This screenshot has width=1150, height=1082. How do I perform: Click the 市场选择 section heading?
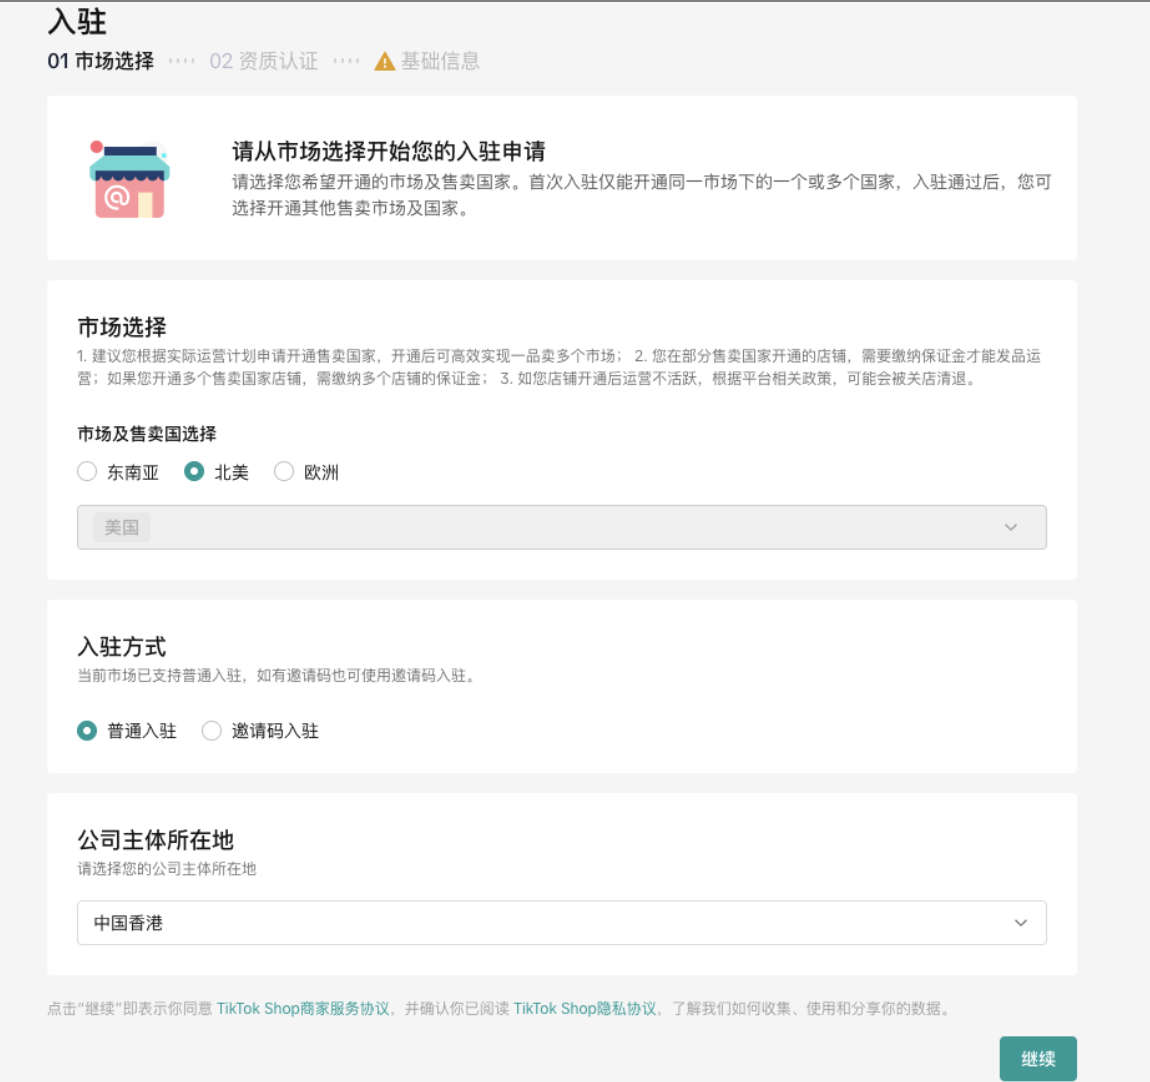click(122, 327)
